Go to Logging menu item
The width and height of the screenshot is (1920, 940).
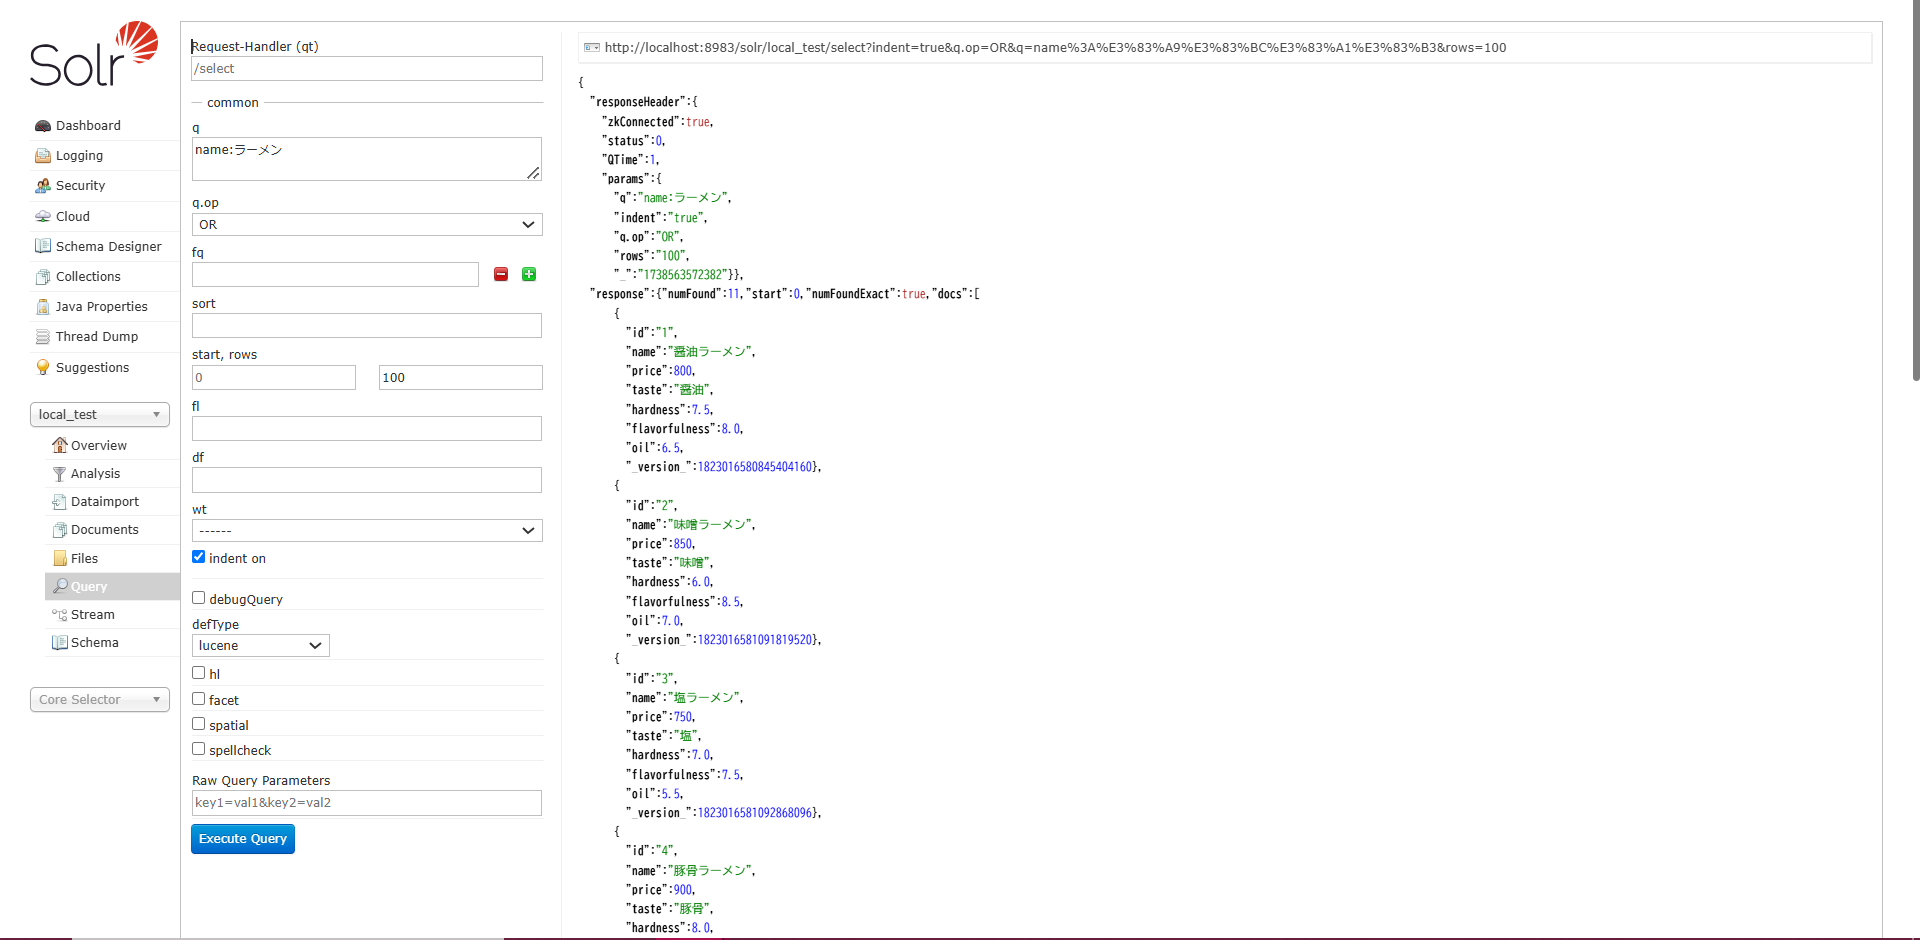click(80, 156)
